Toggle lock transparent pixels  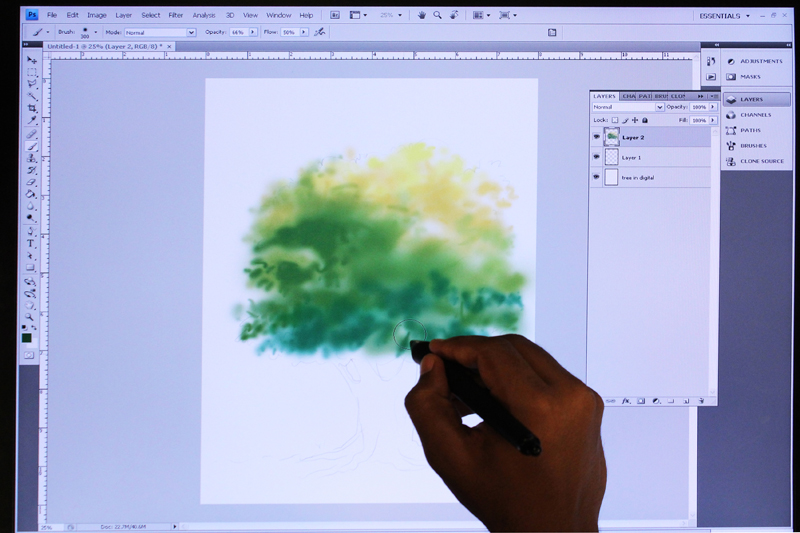[615, 120]
